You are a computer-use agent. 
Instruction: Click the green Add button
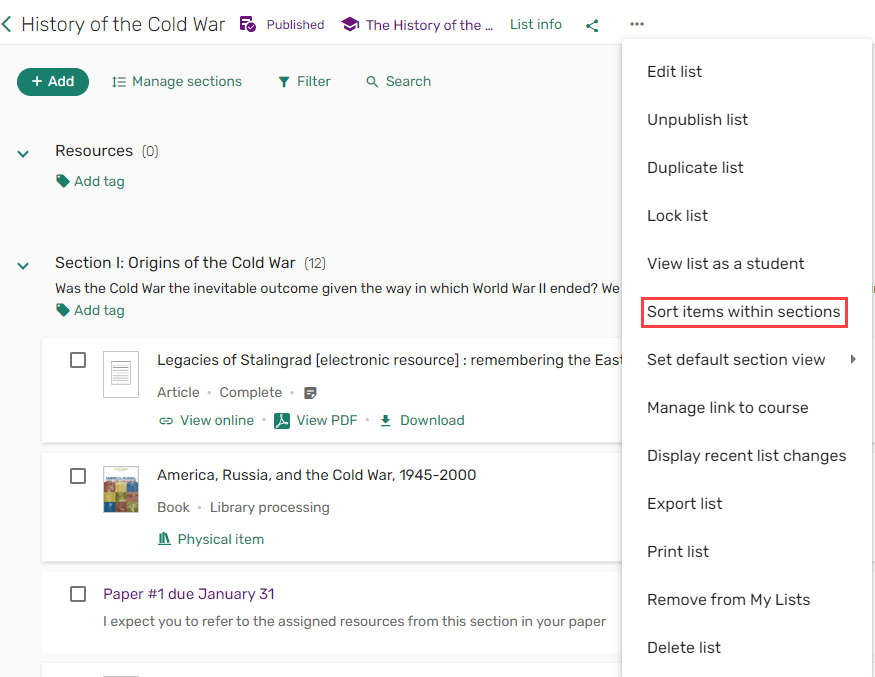53,81
